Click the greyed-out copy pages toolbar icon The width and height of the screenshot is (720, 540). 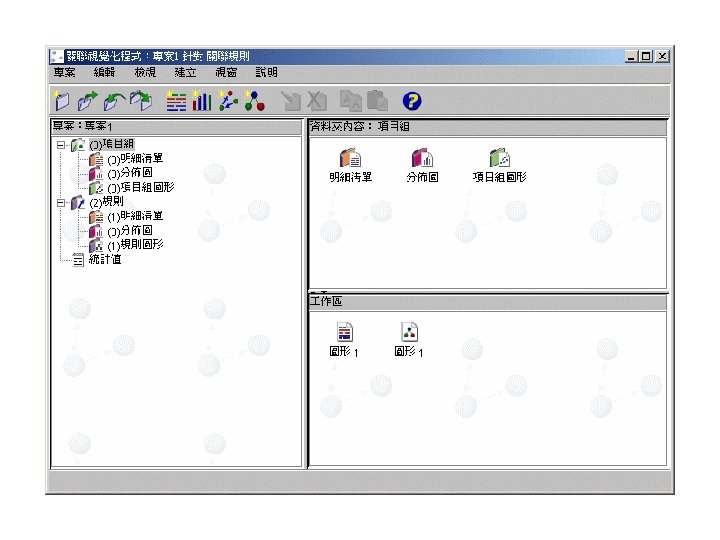(x=351, y=101)
